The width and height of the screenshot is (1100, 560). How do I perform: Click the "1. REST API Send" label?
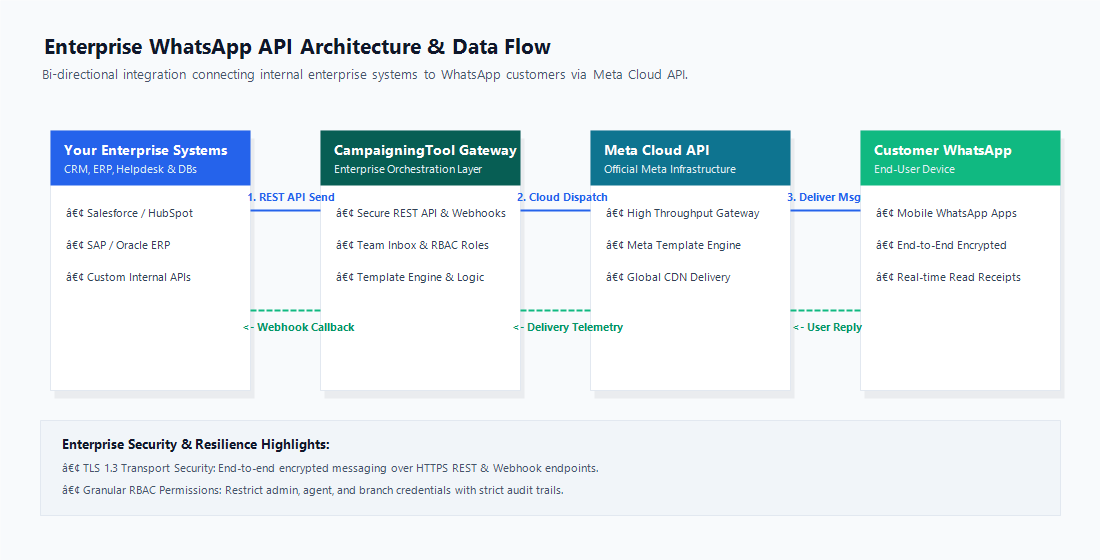tap(291, 197)
